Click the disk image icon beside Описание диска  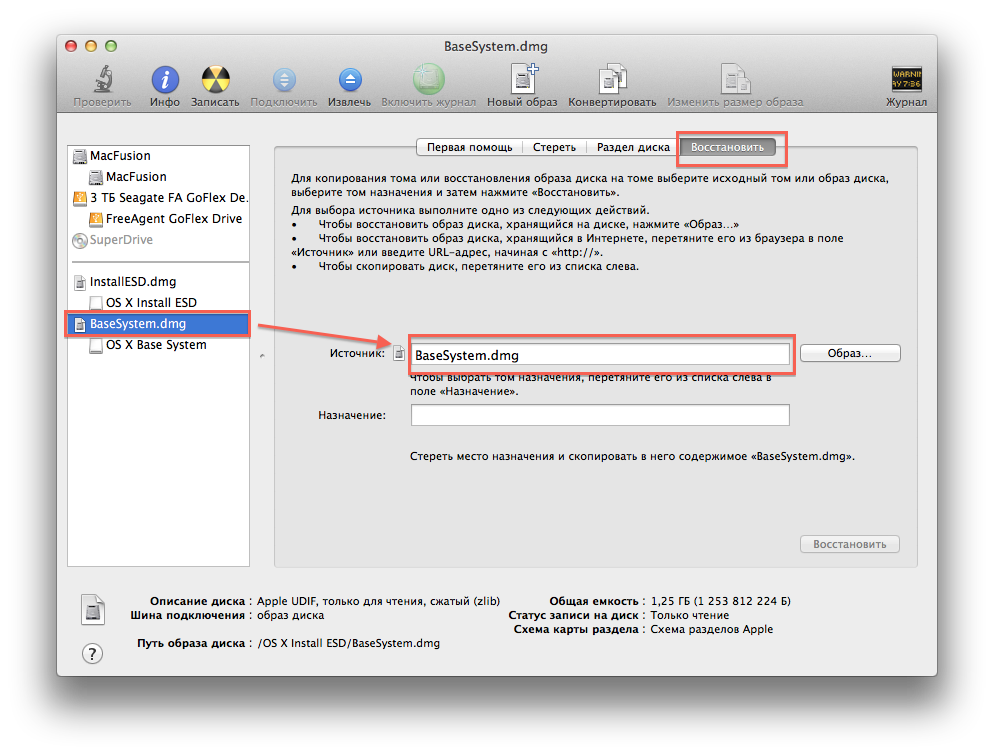[x=93, y=610]
